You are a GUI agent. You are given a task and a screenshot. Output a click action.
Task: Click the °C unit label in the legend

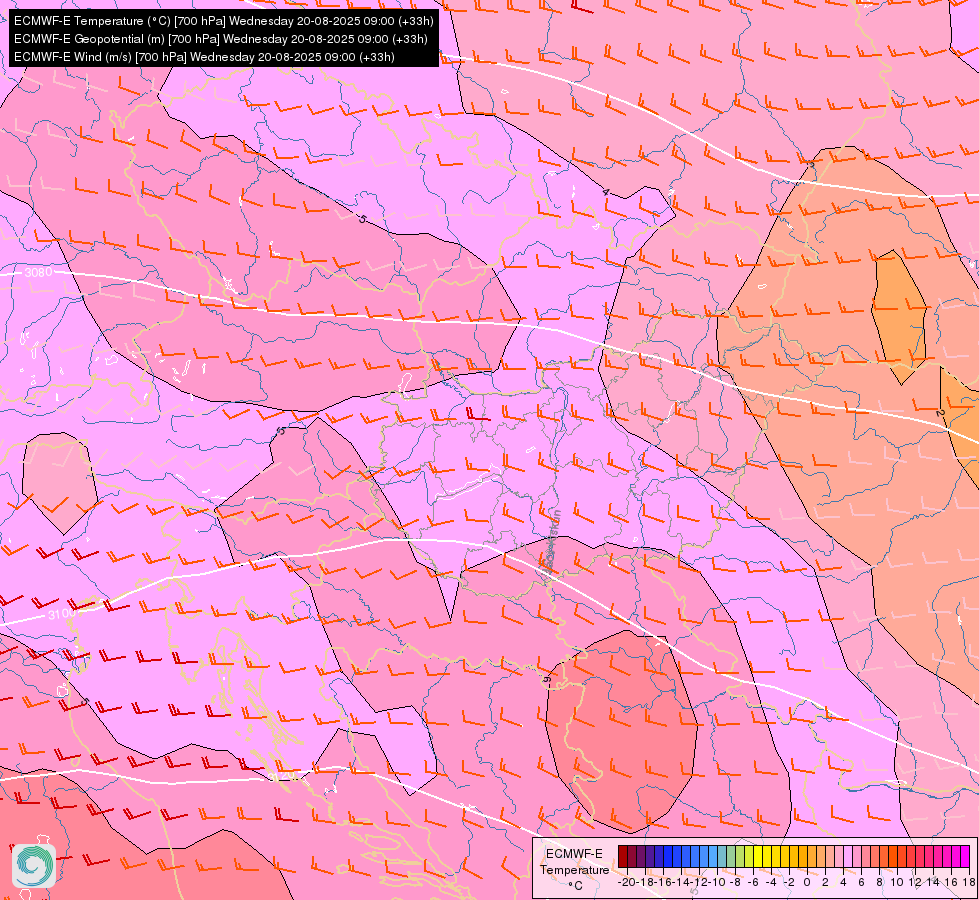(x=576, y=886)
